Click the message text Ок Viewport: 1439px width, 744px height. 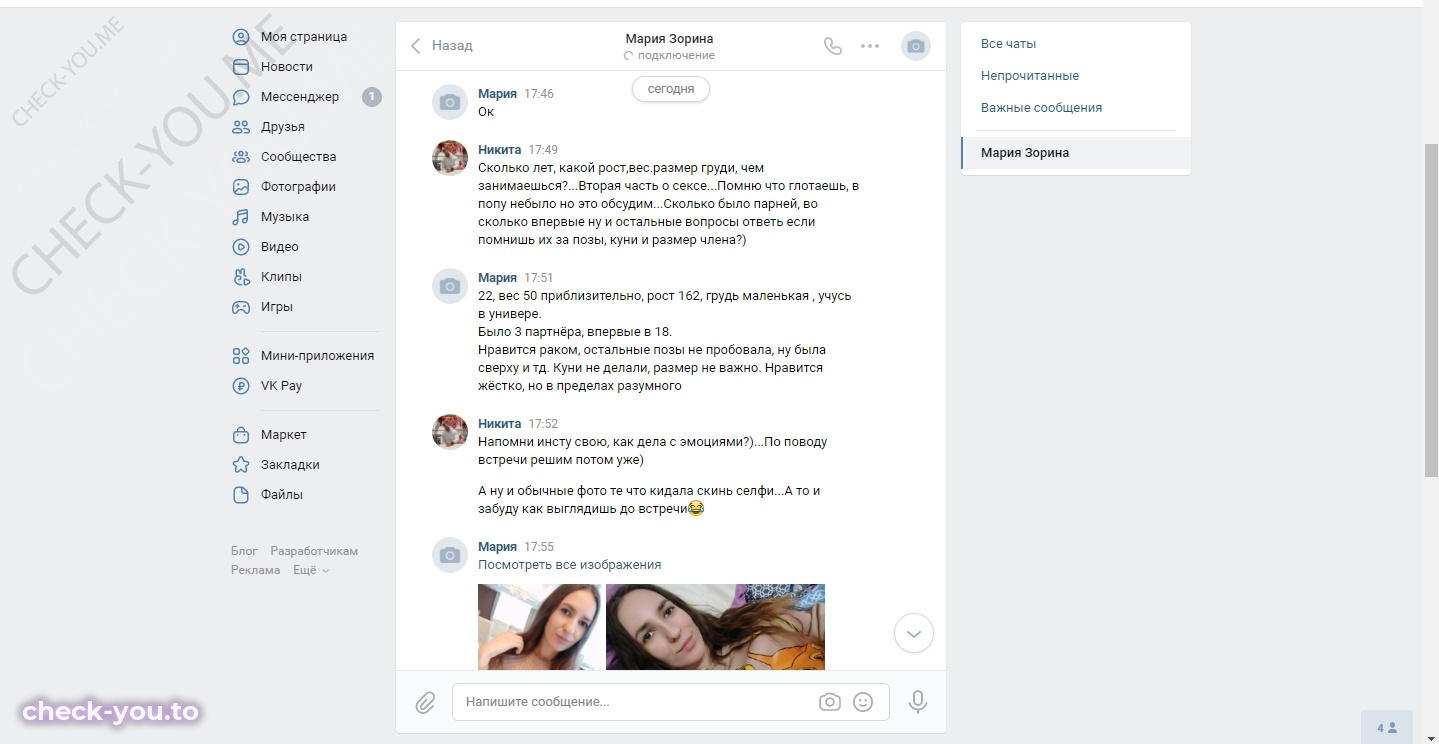pyautogui.click(x=486, y=112)
